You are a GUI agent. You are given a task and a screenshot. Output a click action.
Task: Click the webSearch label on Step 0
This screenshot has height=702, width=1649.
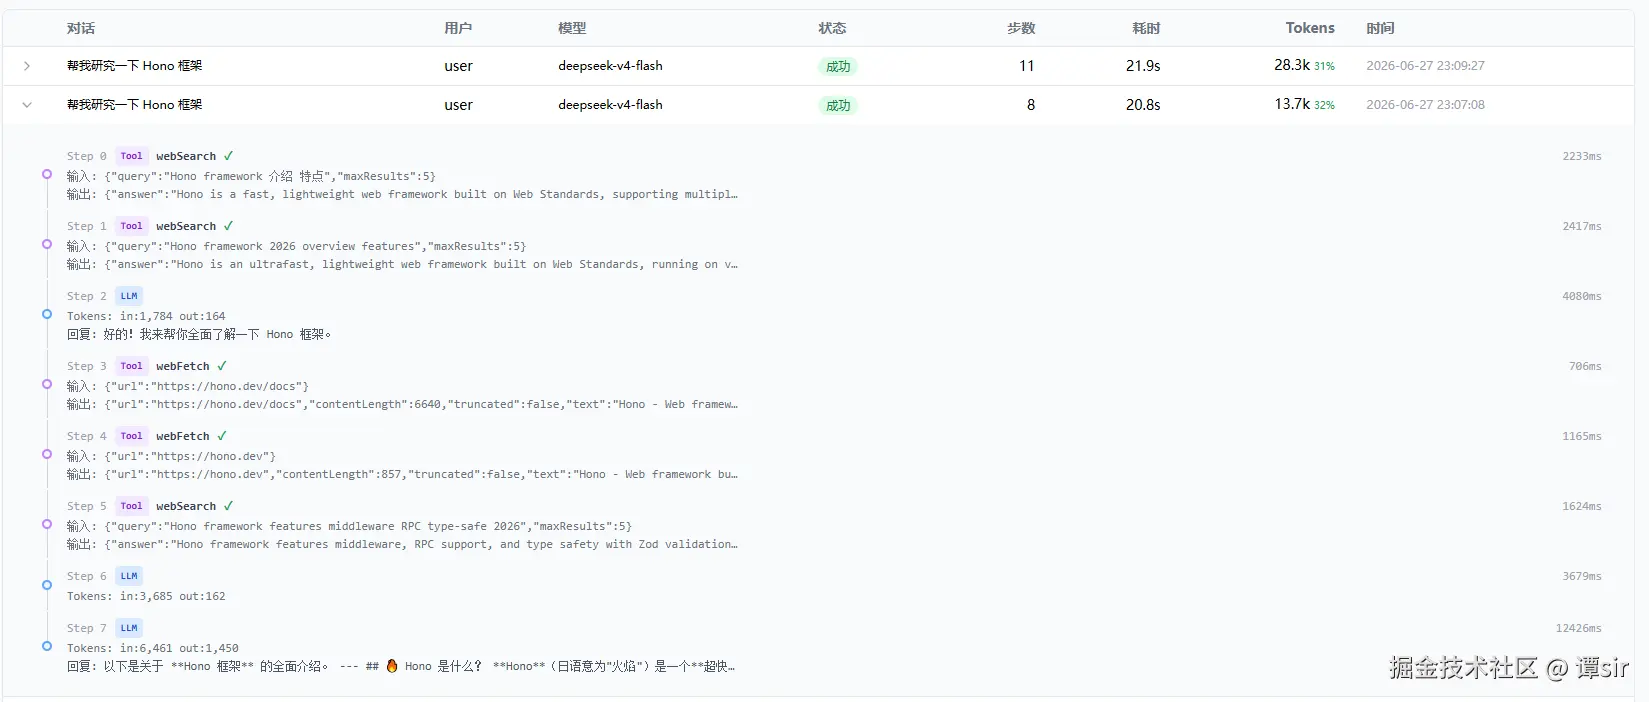(x=186, y=156)
